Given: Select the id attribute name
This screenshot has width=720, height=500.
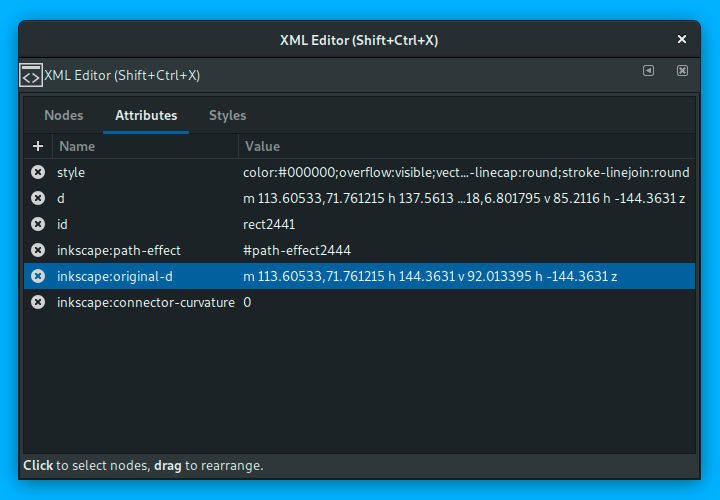Looking at the screenshot, I should click(62, 224).
